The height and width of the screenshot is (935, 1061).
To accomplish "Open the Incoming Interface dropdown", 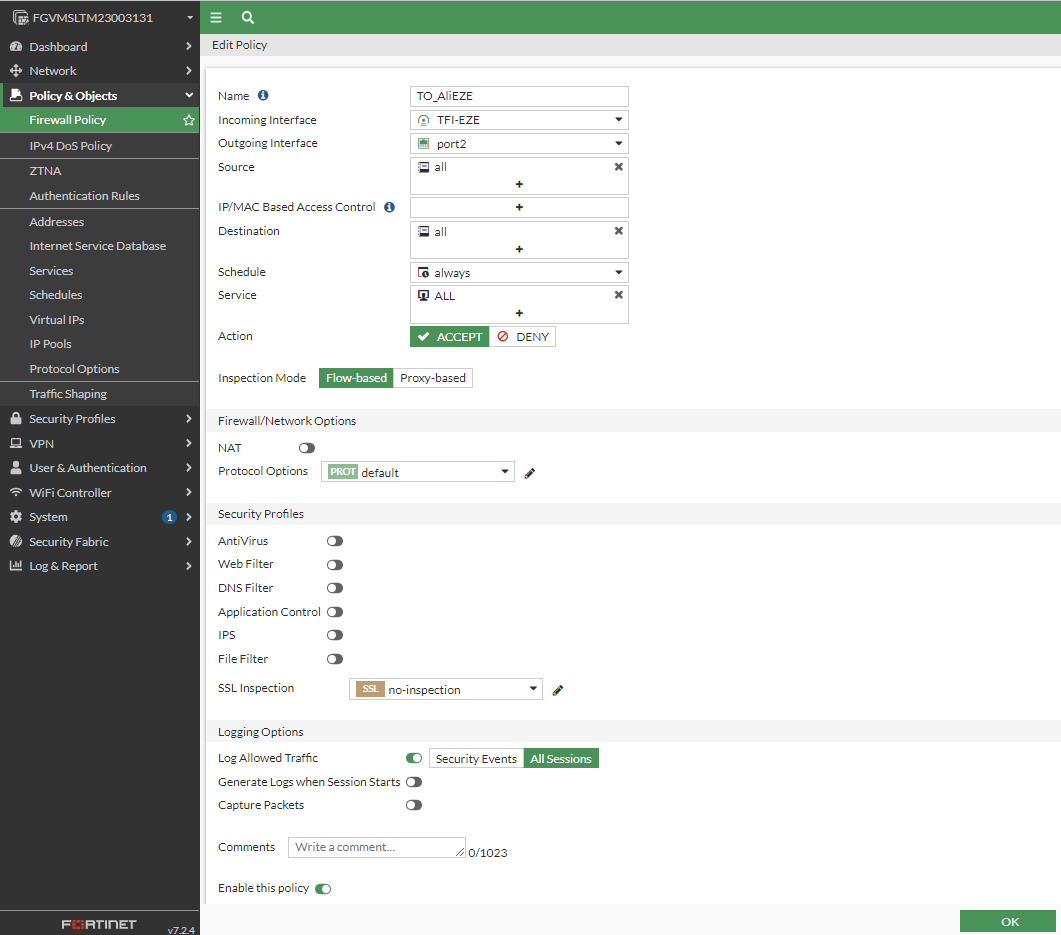I will pos(519,120).
